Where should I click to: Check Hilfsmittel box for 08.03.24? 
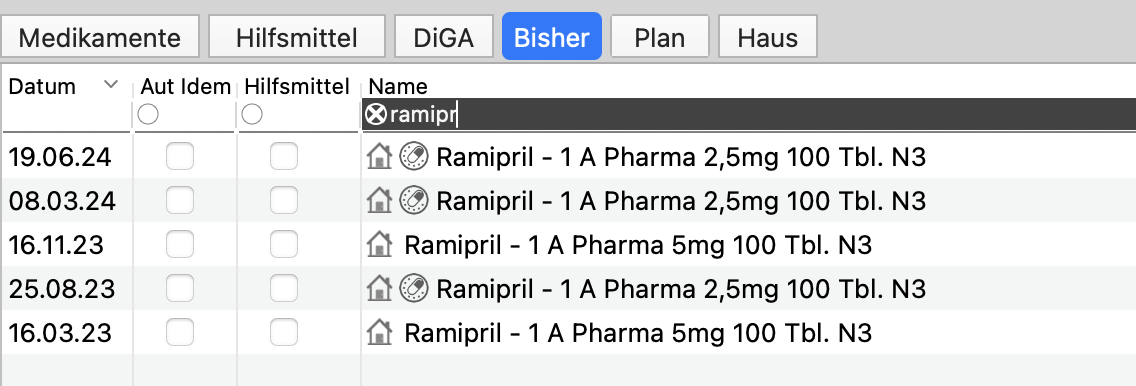(284, 201)
